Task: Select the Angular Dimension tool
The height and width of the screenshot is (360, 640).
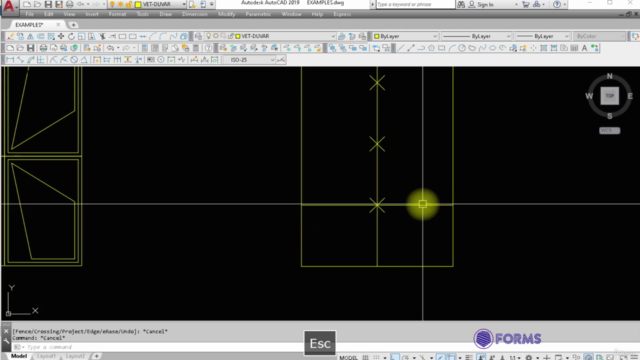Action: click(x=84, y=60)
